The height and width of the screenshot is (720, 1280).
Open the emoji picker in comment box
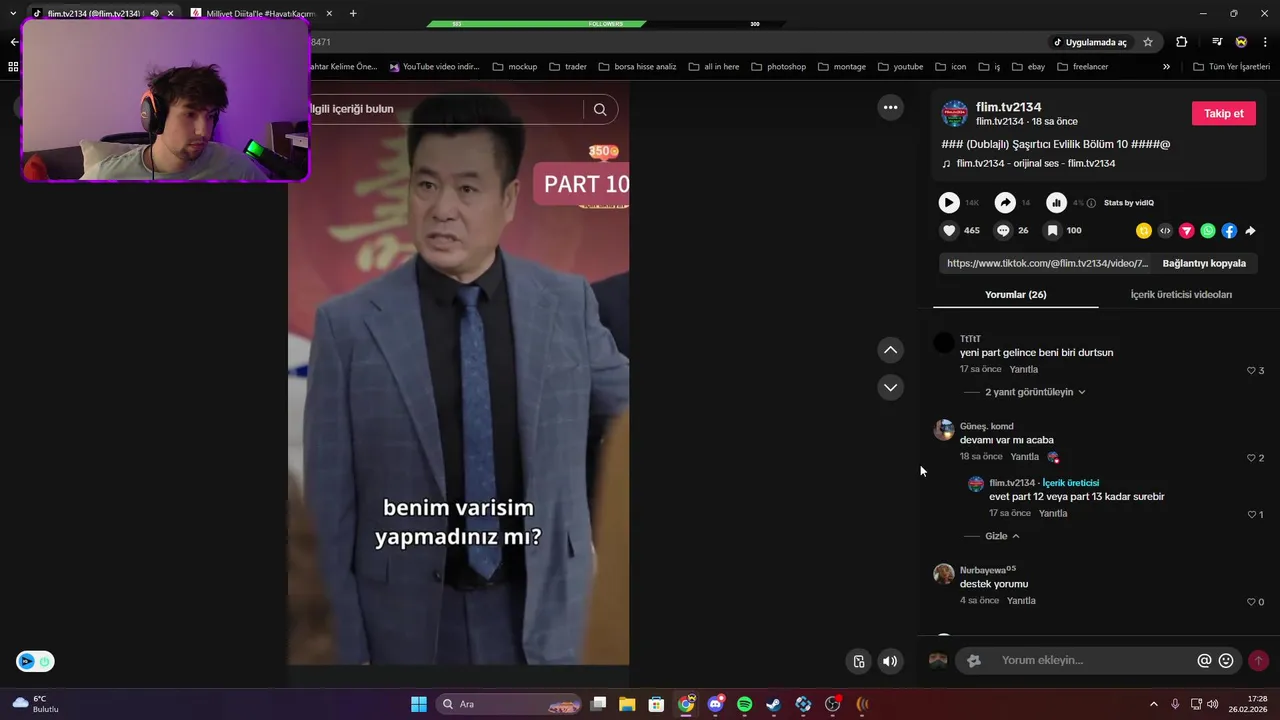(1226, 660)
